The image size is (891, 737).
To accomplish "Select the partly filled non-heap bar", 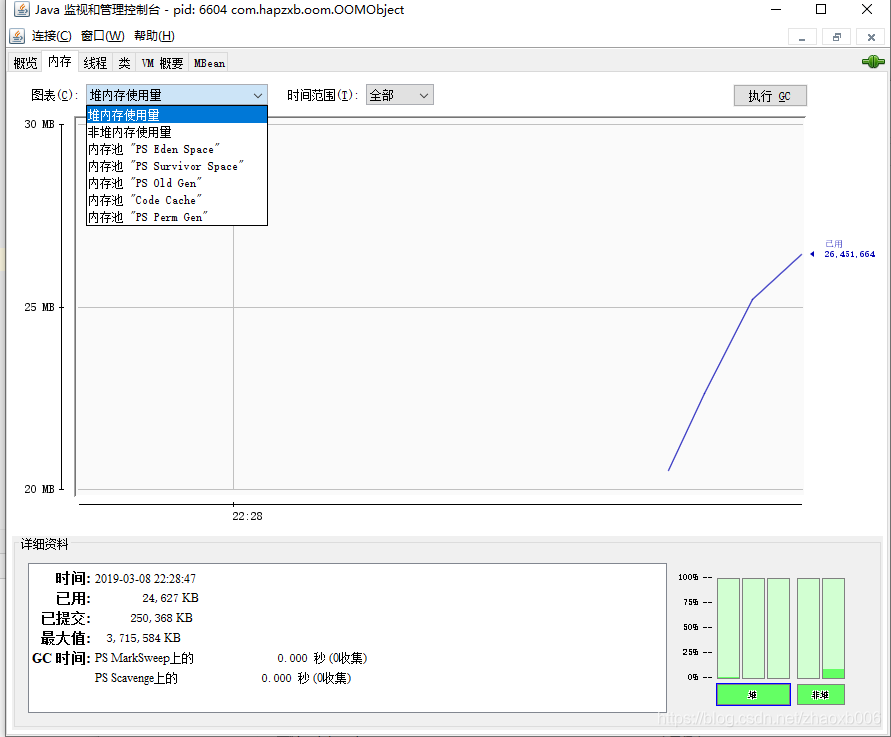I will pyautogui.click(x=834, y=628).
